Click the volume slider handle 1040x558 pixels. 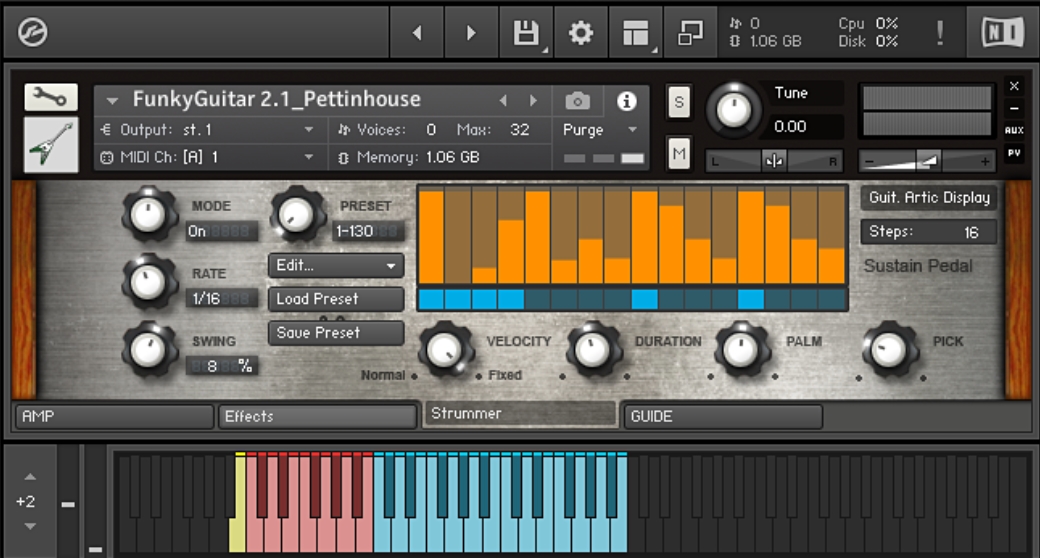tap(929, 161)
